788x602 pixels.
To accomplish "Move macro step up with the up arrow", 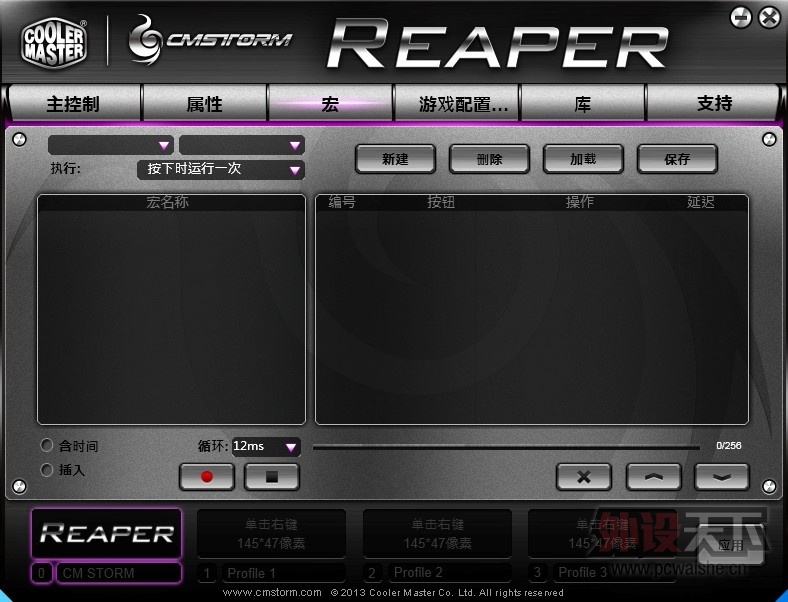I will click(653, 476).
